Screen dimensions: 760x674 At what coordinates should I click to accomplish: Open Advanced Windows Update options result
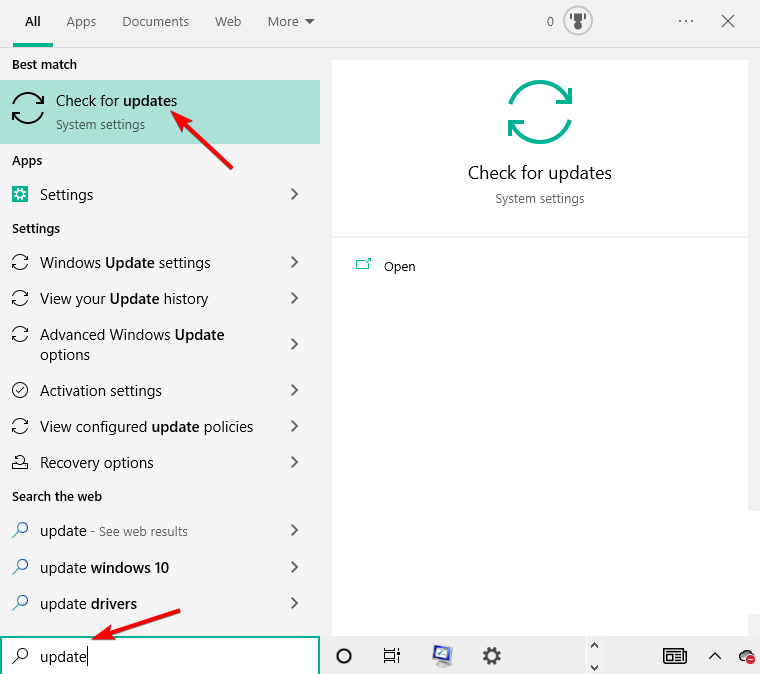160,344
